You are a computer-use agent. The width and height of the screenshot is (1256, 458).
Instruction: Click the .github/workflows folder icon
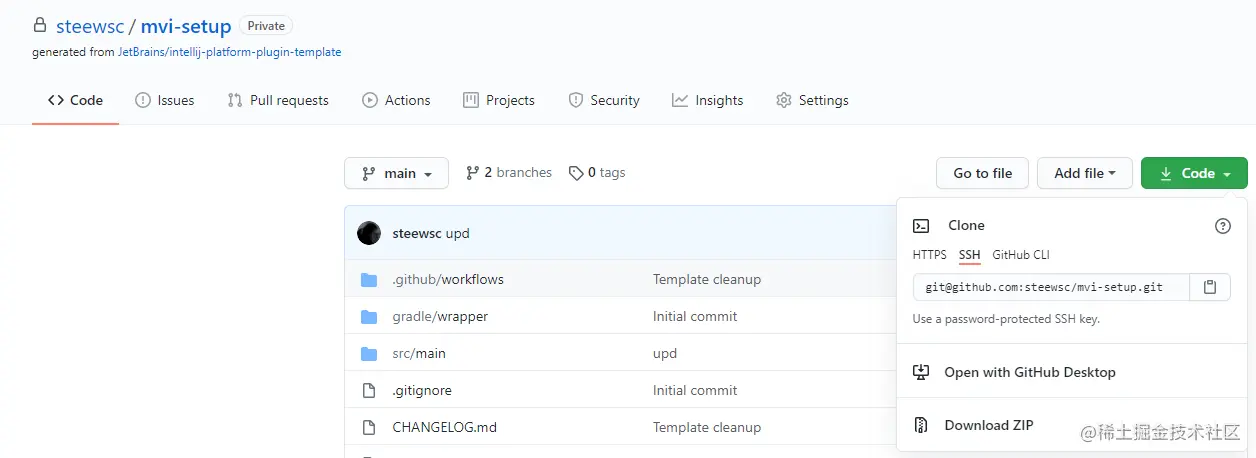click(x=369, y=280)
